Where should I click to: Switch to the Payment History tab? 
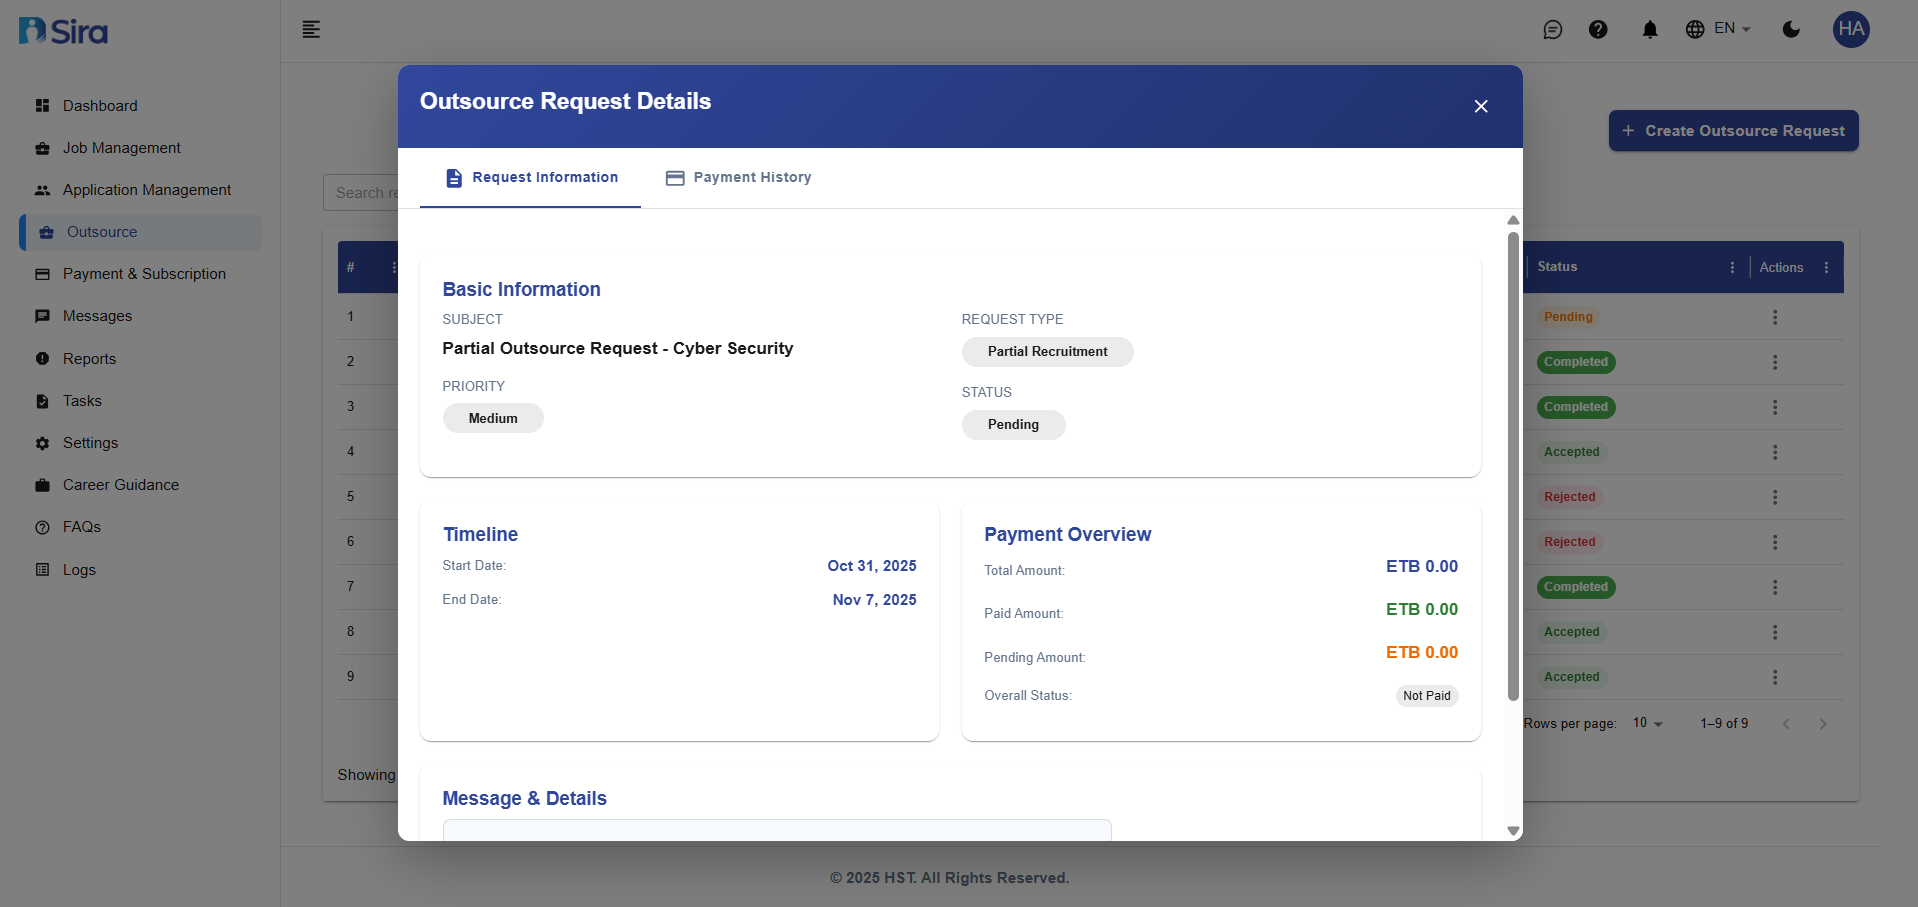pos(738,177)
